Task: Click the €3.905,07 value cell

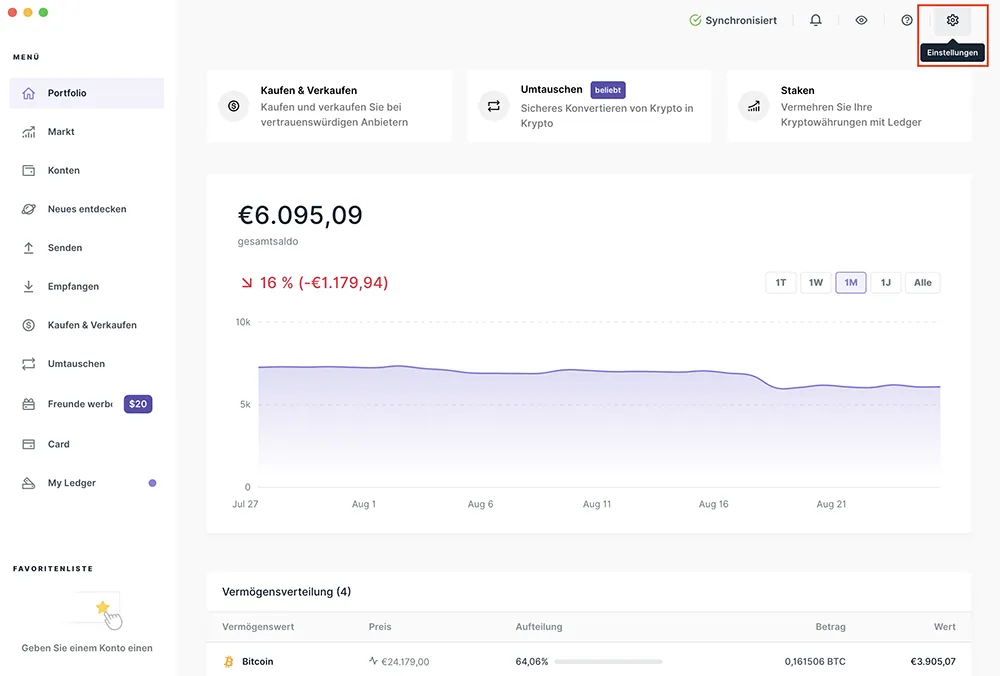Action: click(932, 661)
